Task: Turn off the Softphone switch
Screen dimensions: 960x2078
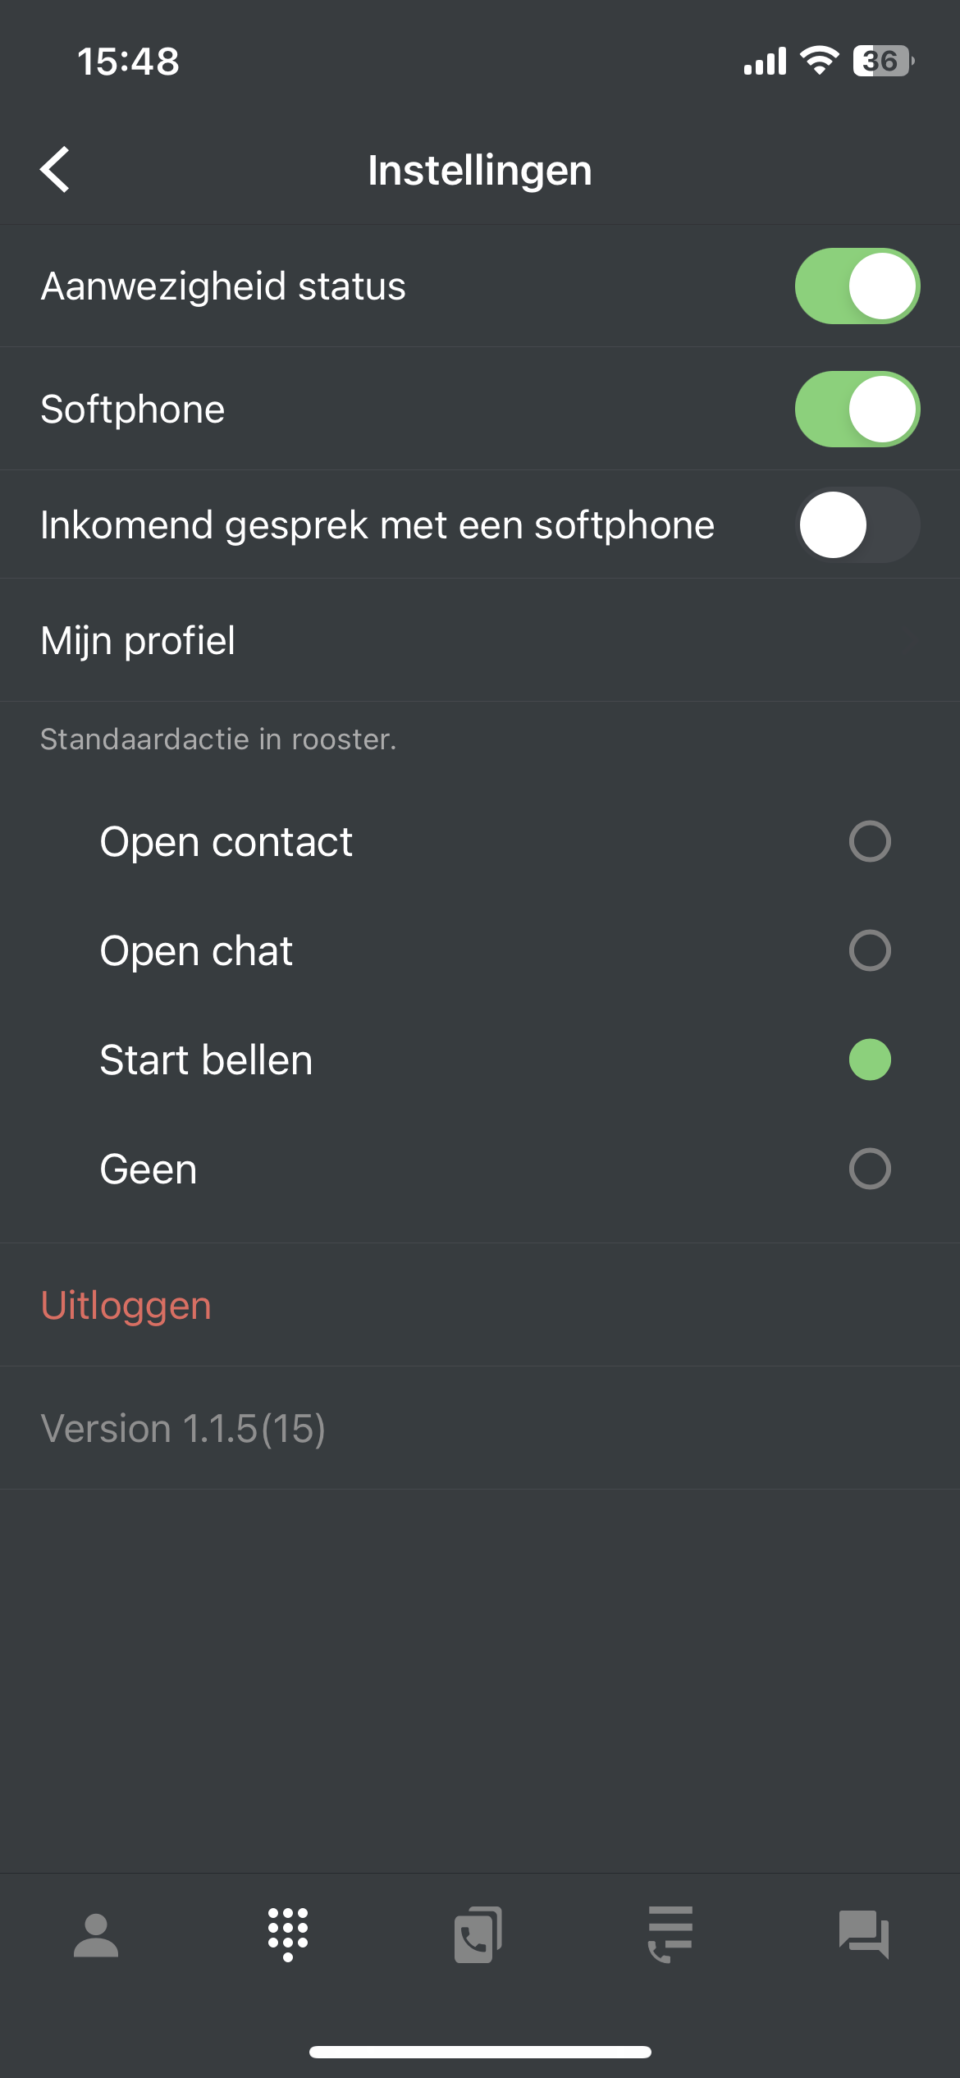Action: pos(856,409)
